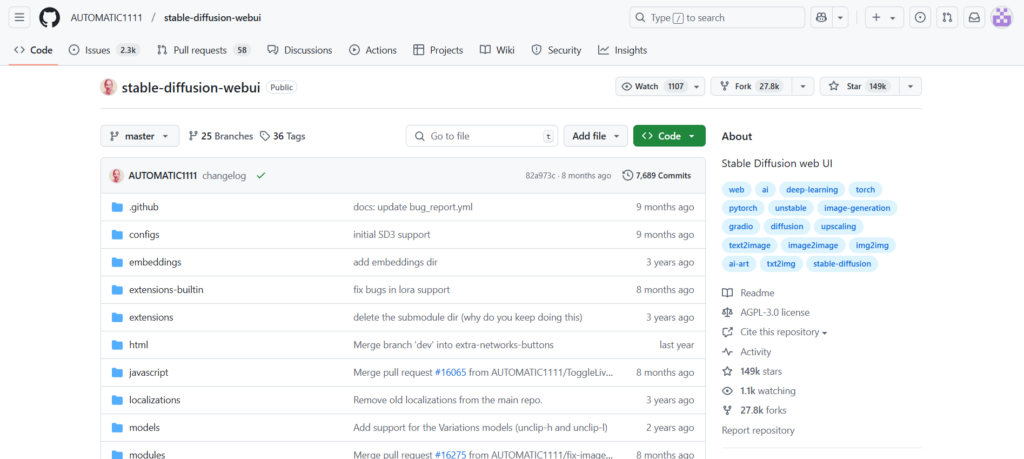Open the models folder icon
Screen dimensions: 1024x459
(x=118, y=428)
